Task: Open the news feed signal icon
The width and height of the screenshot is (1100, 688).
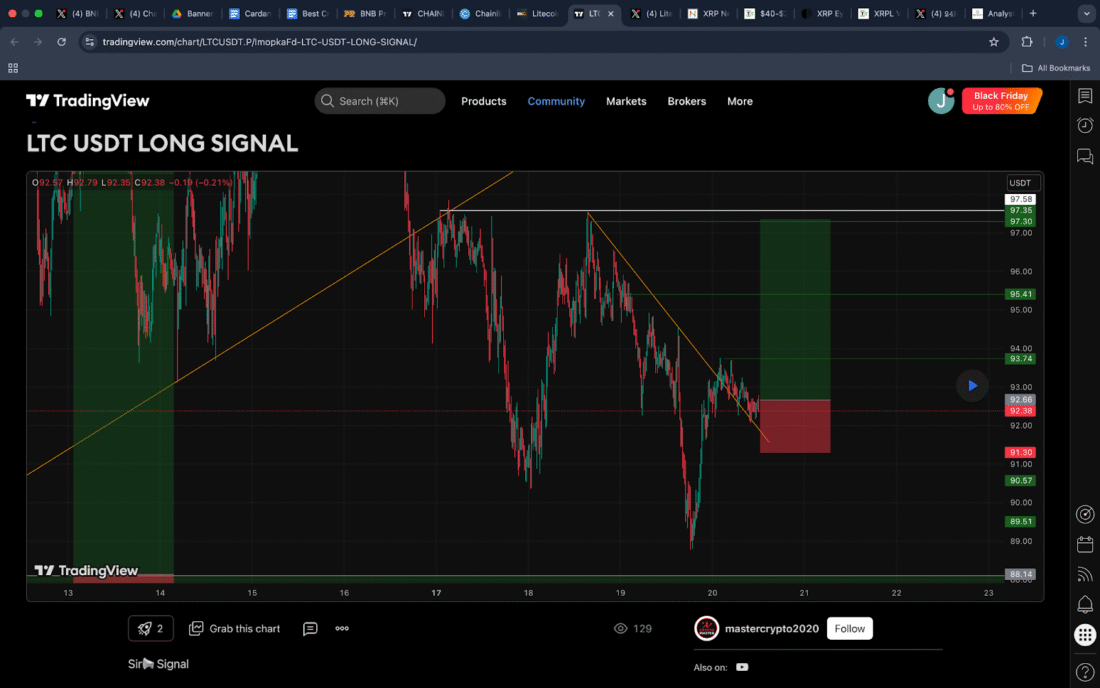Action: pyautogui.click(x=1084, y=574)
